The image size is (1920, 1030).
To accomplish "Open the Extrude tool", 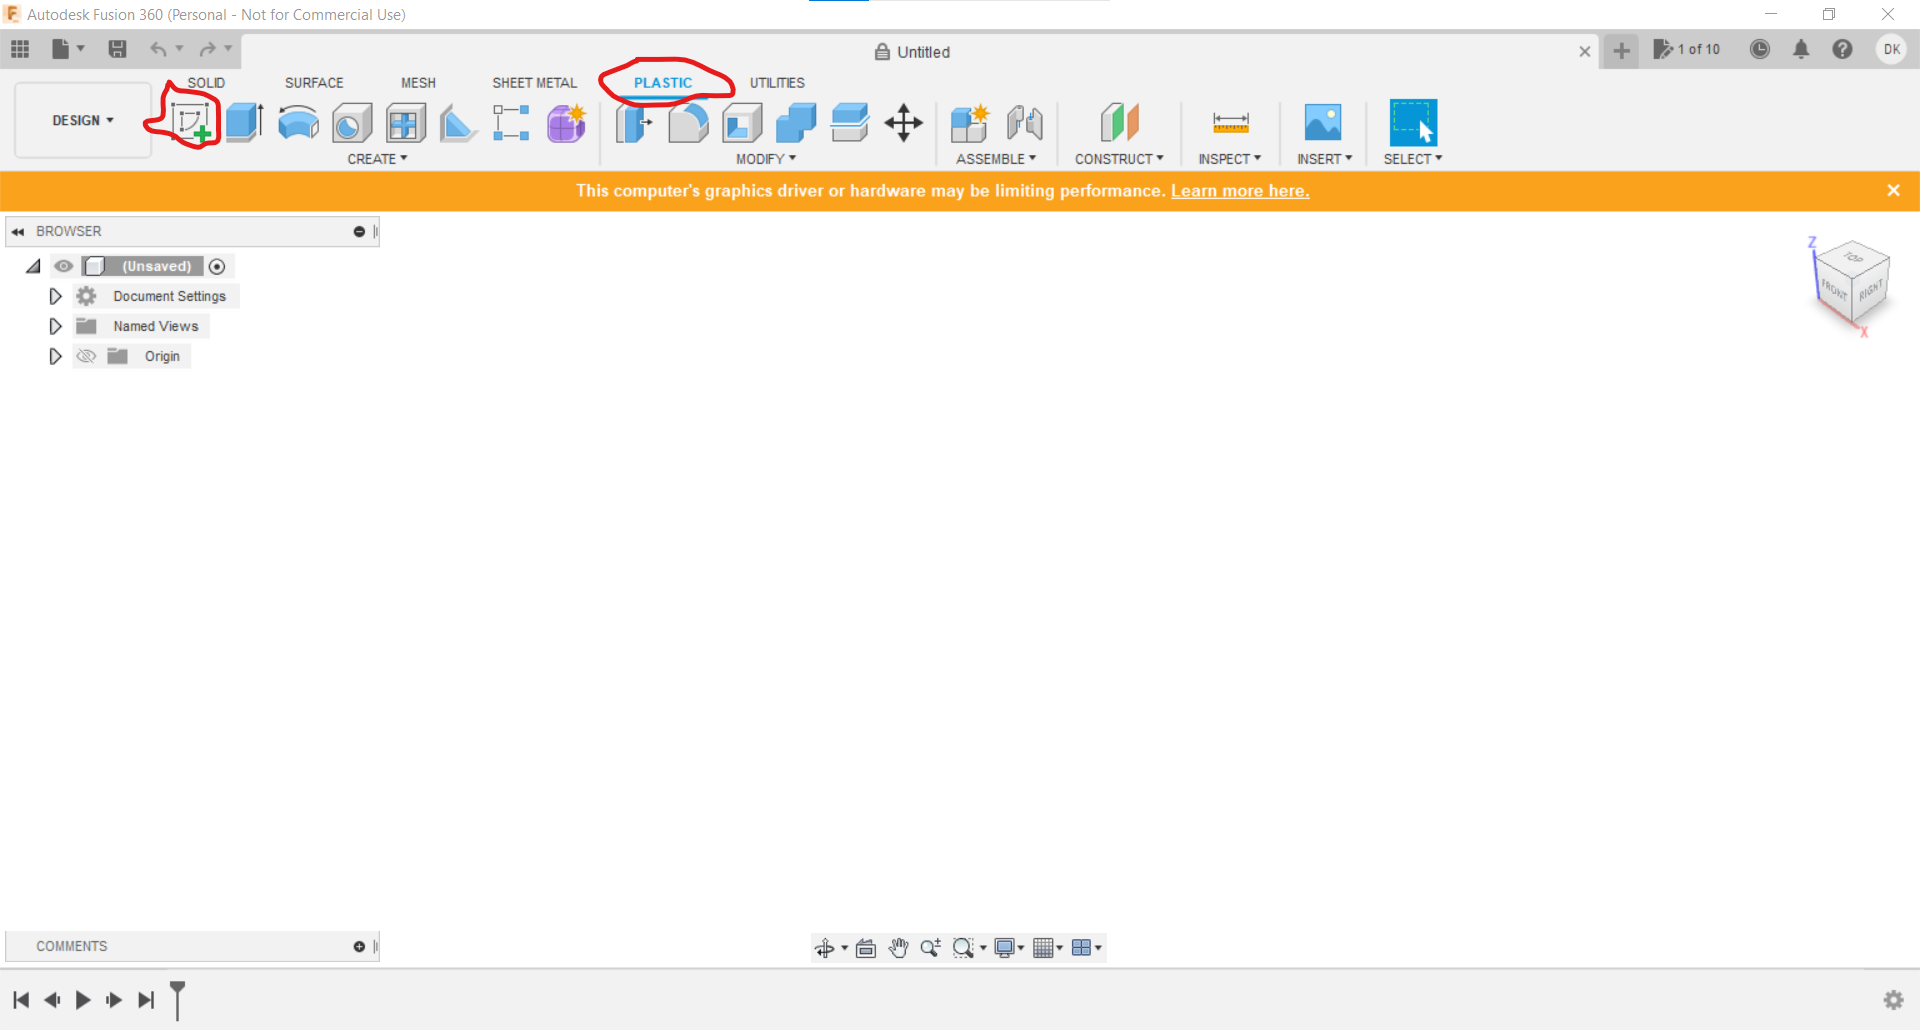I will pyautogui.click(x=244, y=122).
